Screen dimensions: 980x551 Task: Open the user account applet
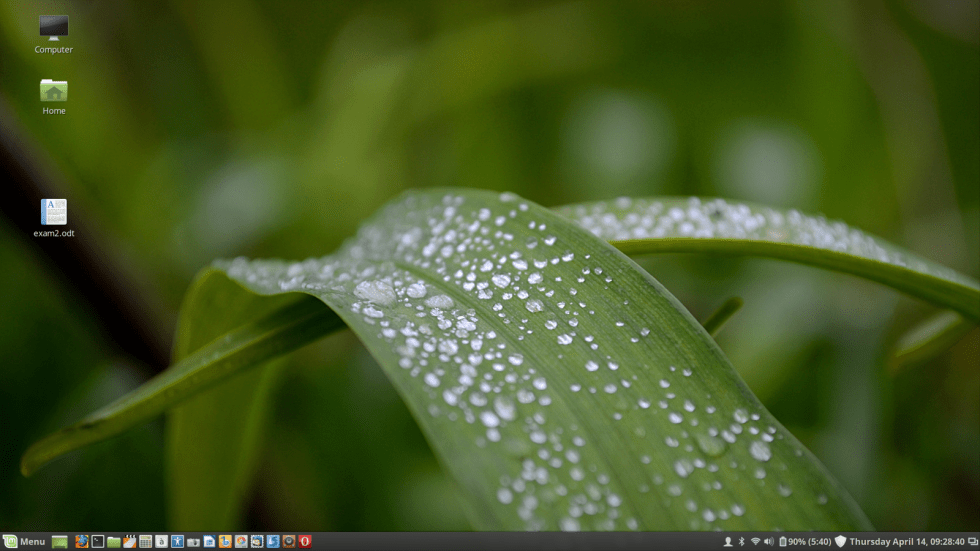[728, 541]
